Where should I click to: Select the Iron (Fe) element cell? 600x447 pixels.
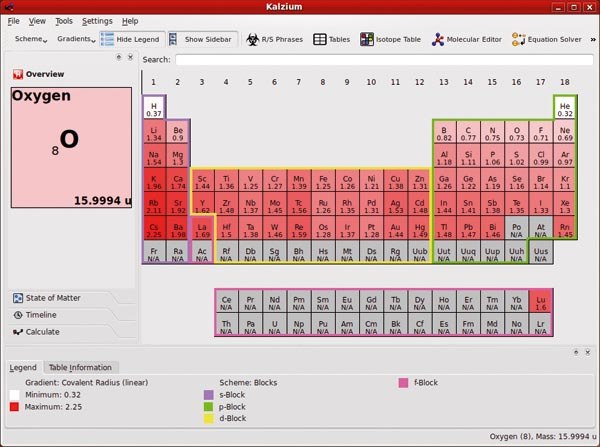coord(323,180)
